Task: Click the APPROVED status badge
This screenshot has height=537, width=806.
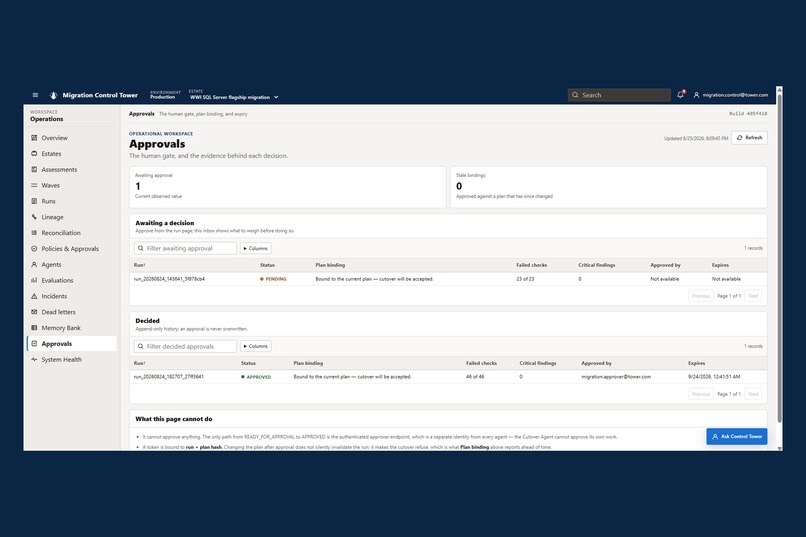Action: (x=256, y=377)
